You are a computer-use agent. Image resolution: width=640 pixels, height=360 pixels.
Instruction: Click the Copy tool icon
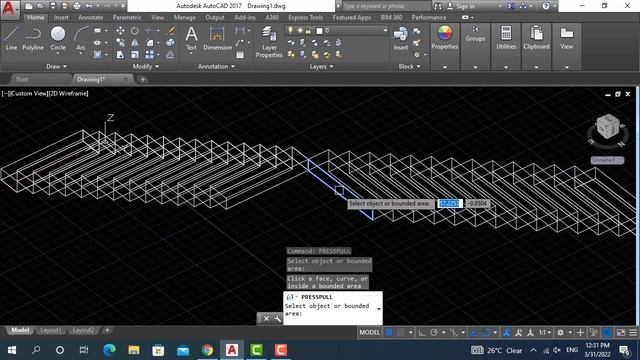coord(120,42)
